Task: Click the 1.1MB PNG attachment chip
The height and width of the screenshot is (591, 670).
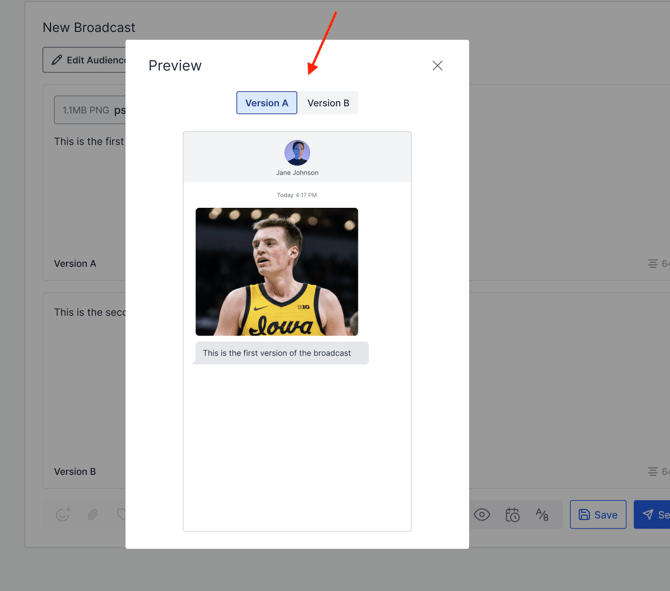Action: click(90, 110)
